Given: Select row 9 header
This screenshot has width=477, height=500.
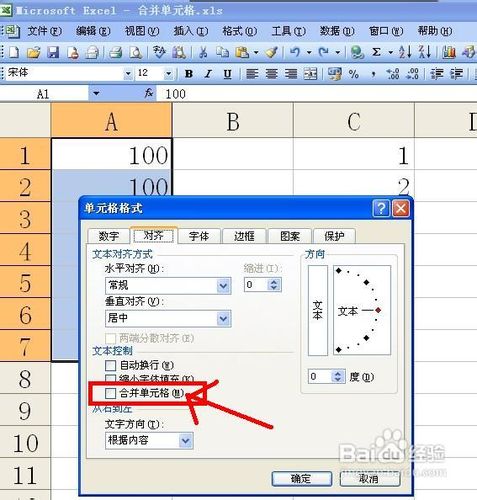Looking at the screenshot, I should pos(25,410).
